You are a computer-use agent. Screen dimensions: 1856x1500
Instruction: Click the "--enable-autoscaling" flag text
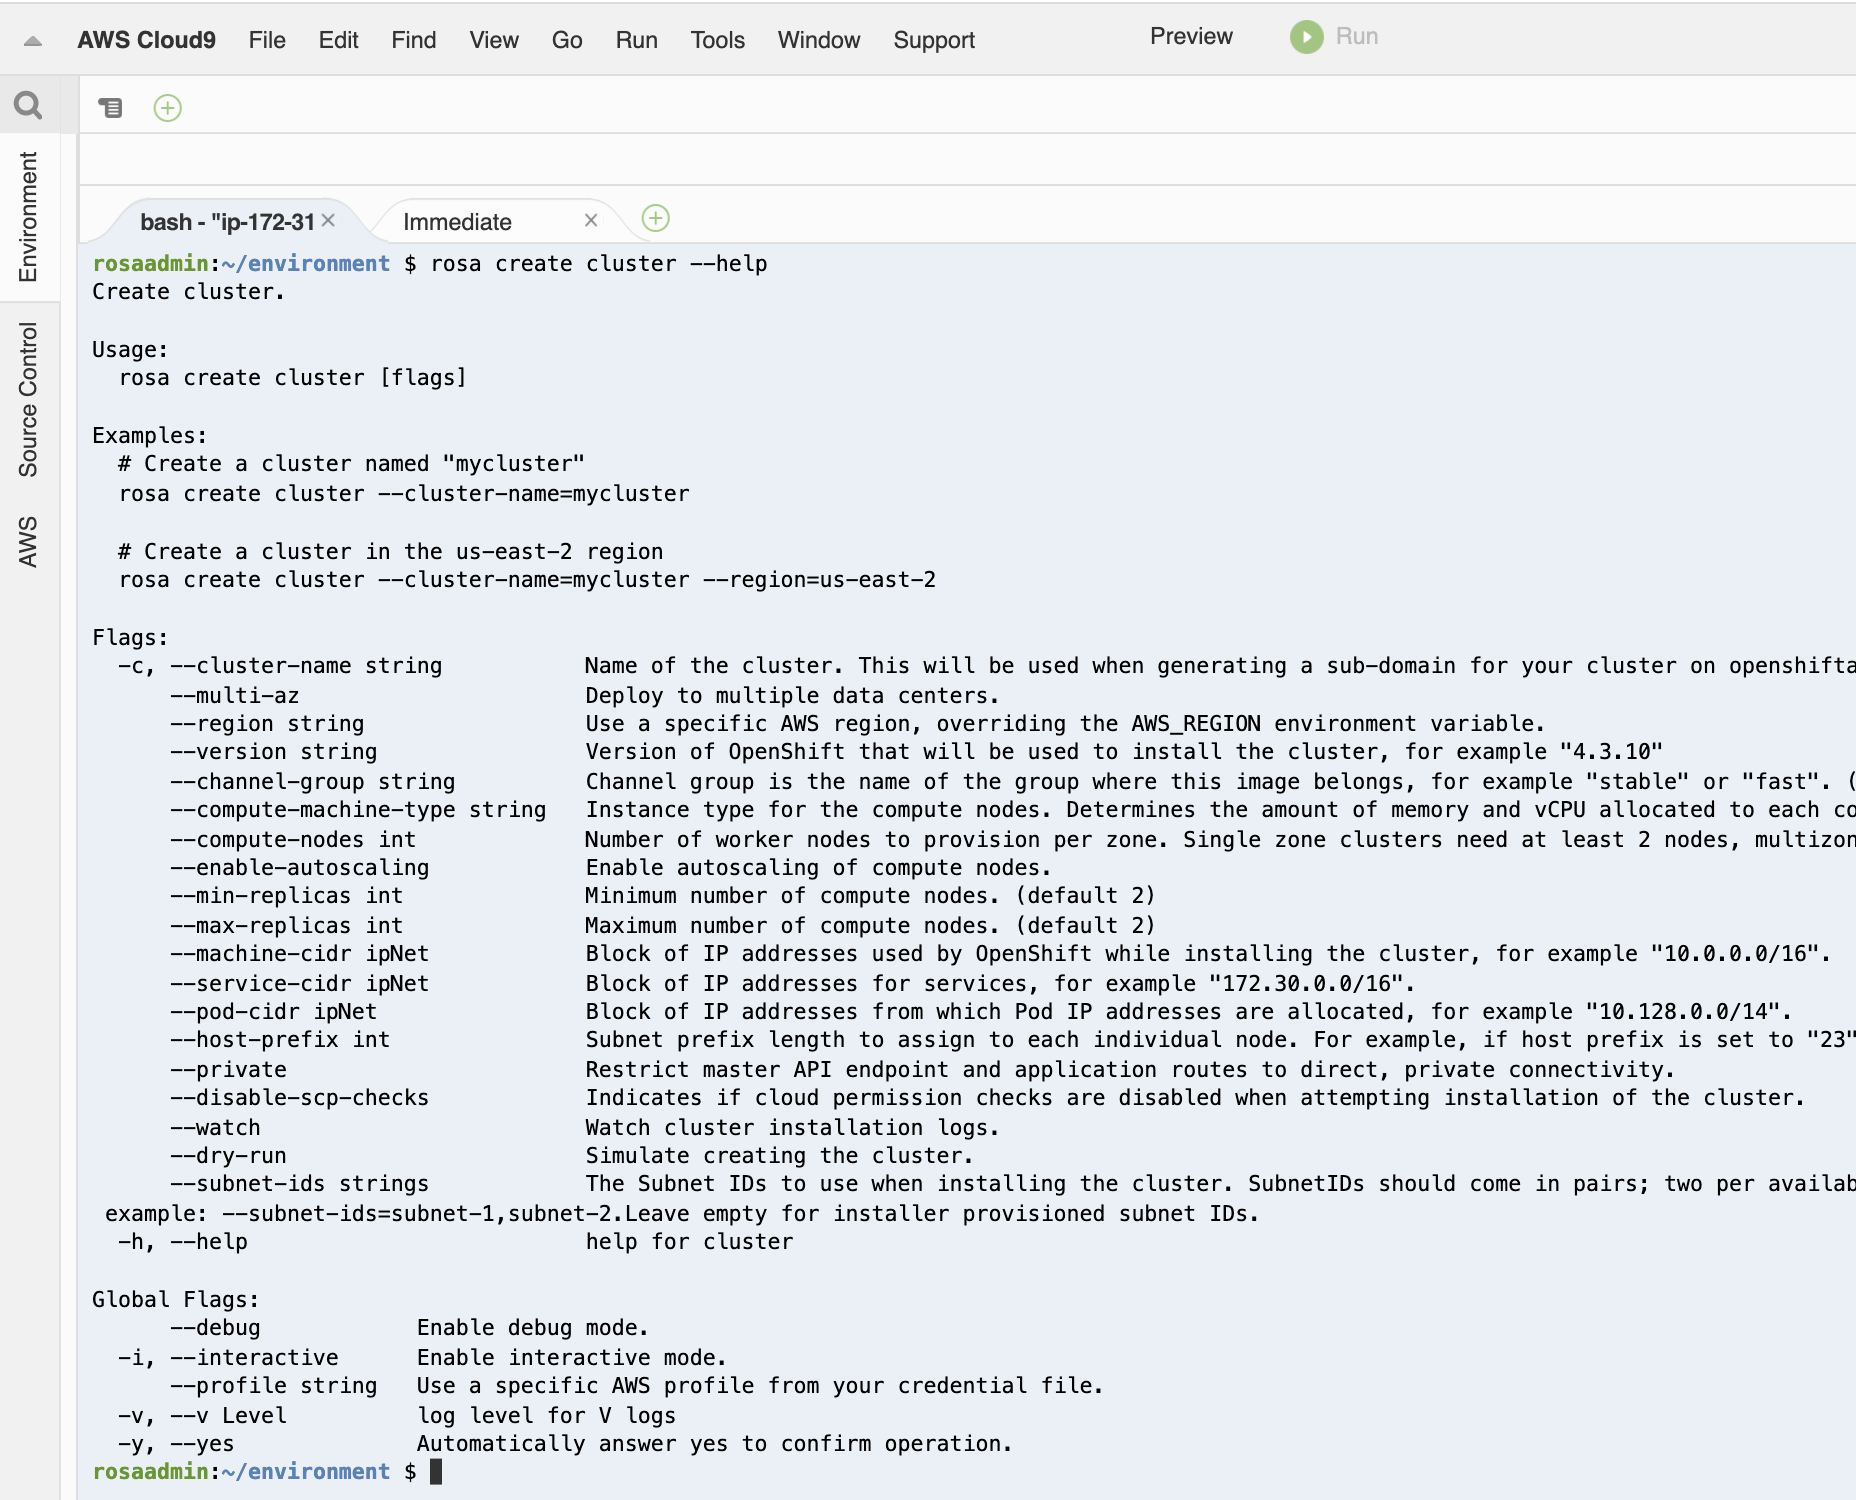[x=300, y=868]
